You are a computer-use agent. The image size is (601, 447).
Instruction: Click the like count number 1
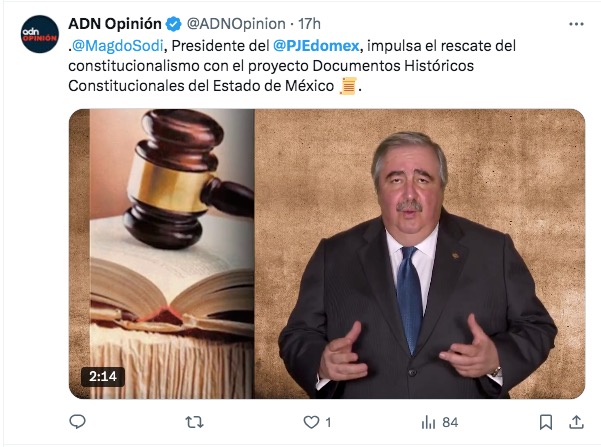[x=328, y=422]
